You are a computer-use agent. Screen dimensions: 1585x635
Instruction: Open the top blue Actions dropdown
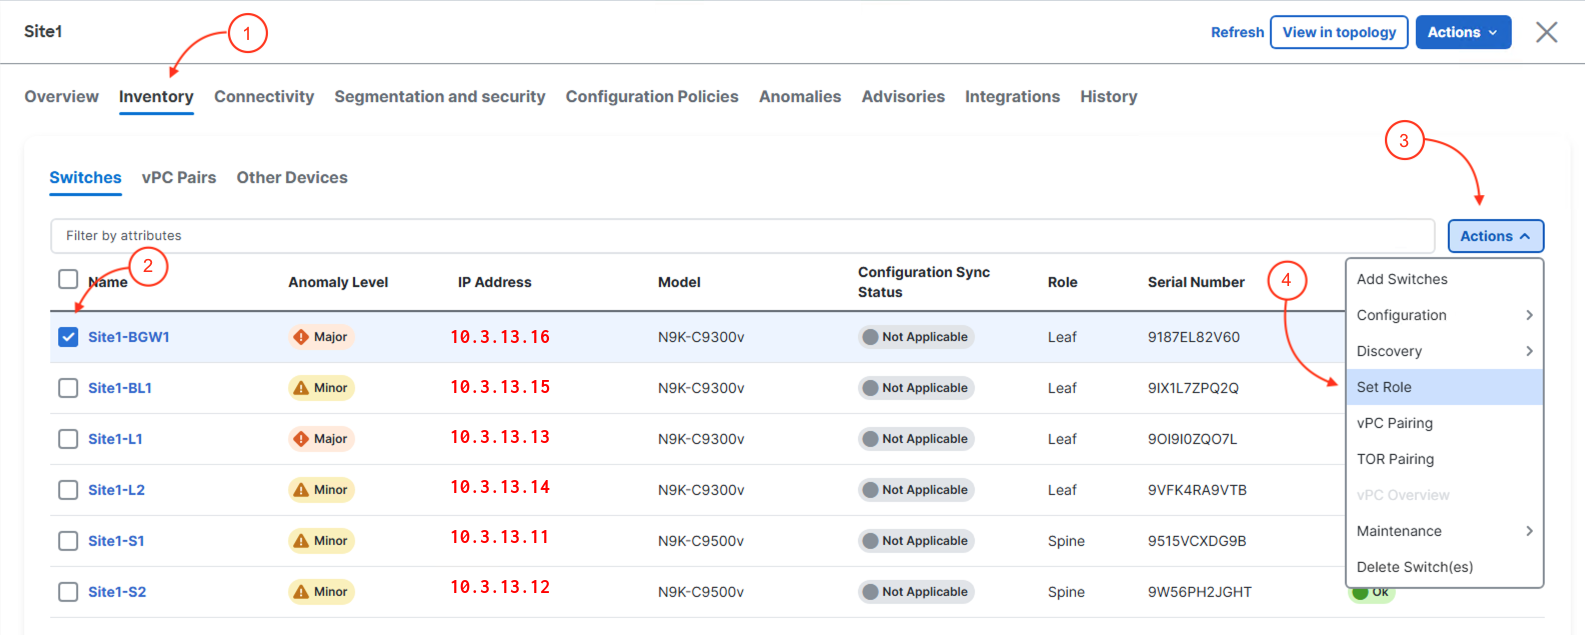[1463, 32]
